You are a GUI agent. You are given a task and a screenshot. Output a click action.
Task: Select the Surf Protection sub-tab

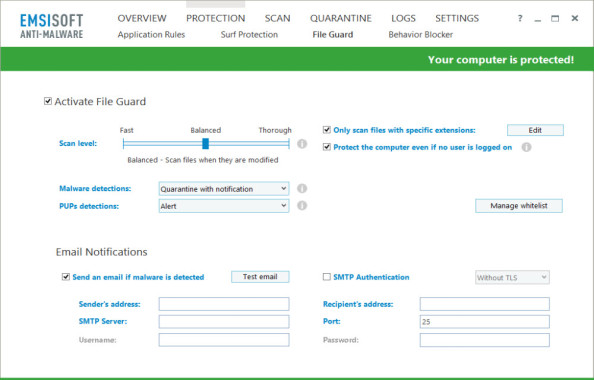[x=249, y=34]
